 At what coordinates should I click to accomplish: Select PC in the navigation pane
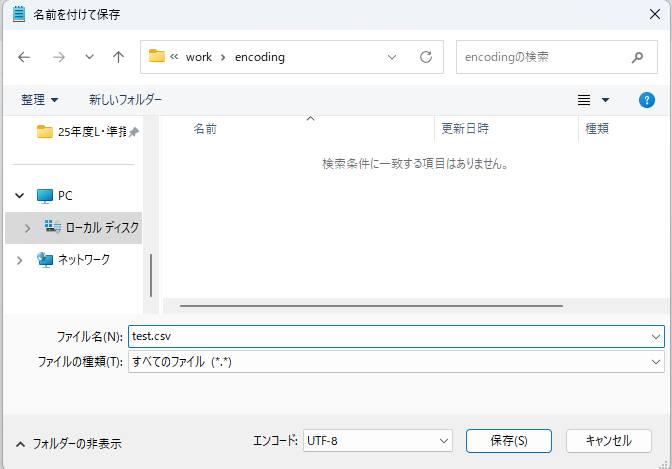point(55,196)
